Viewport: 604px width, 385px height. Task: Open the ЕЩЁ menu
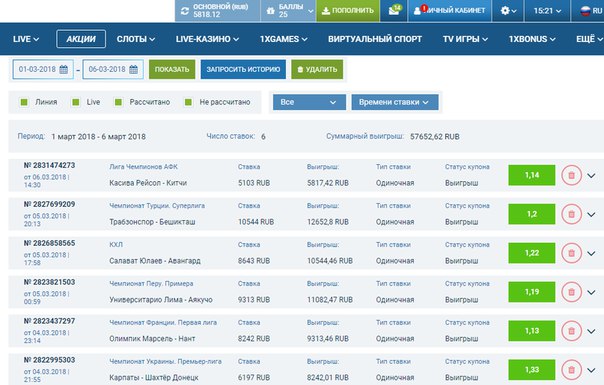pos(589,39)
